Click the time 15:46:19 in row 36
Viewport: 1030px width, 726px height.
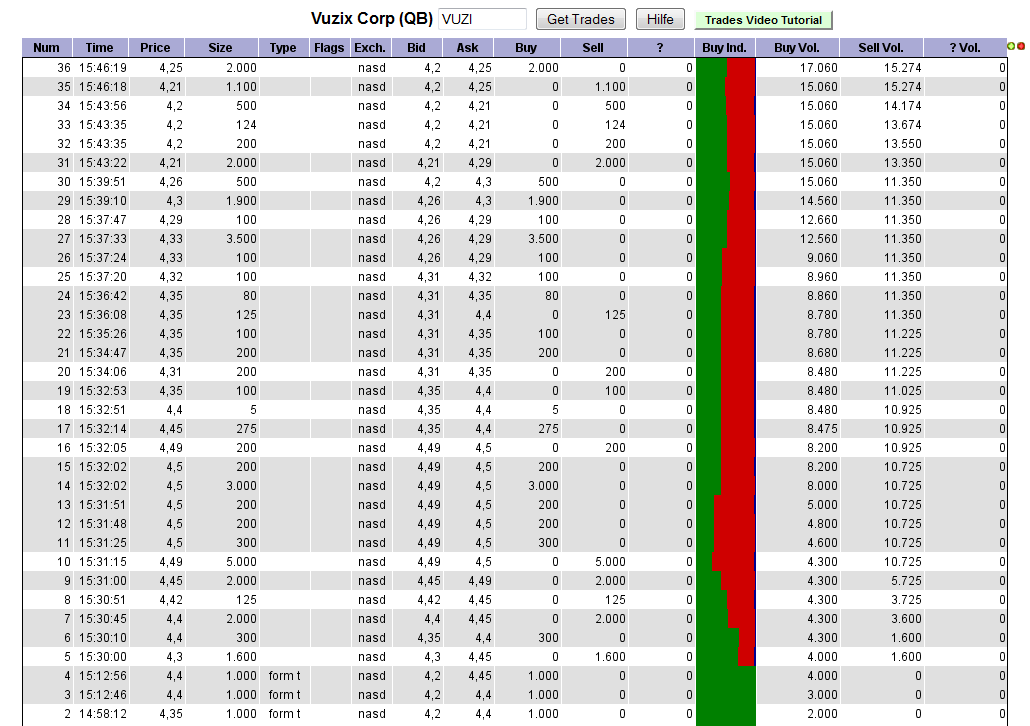point(103,68)
